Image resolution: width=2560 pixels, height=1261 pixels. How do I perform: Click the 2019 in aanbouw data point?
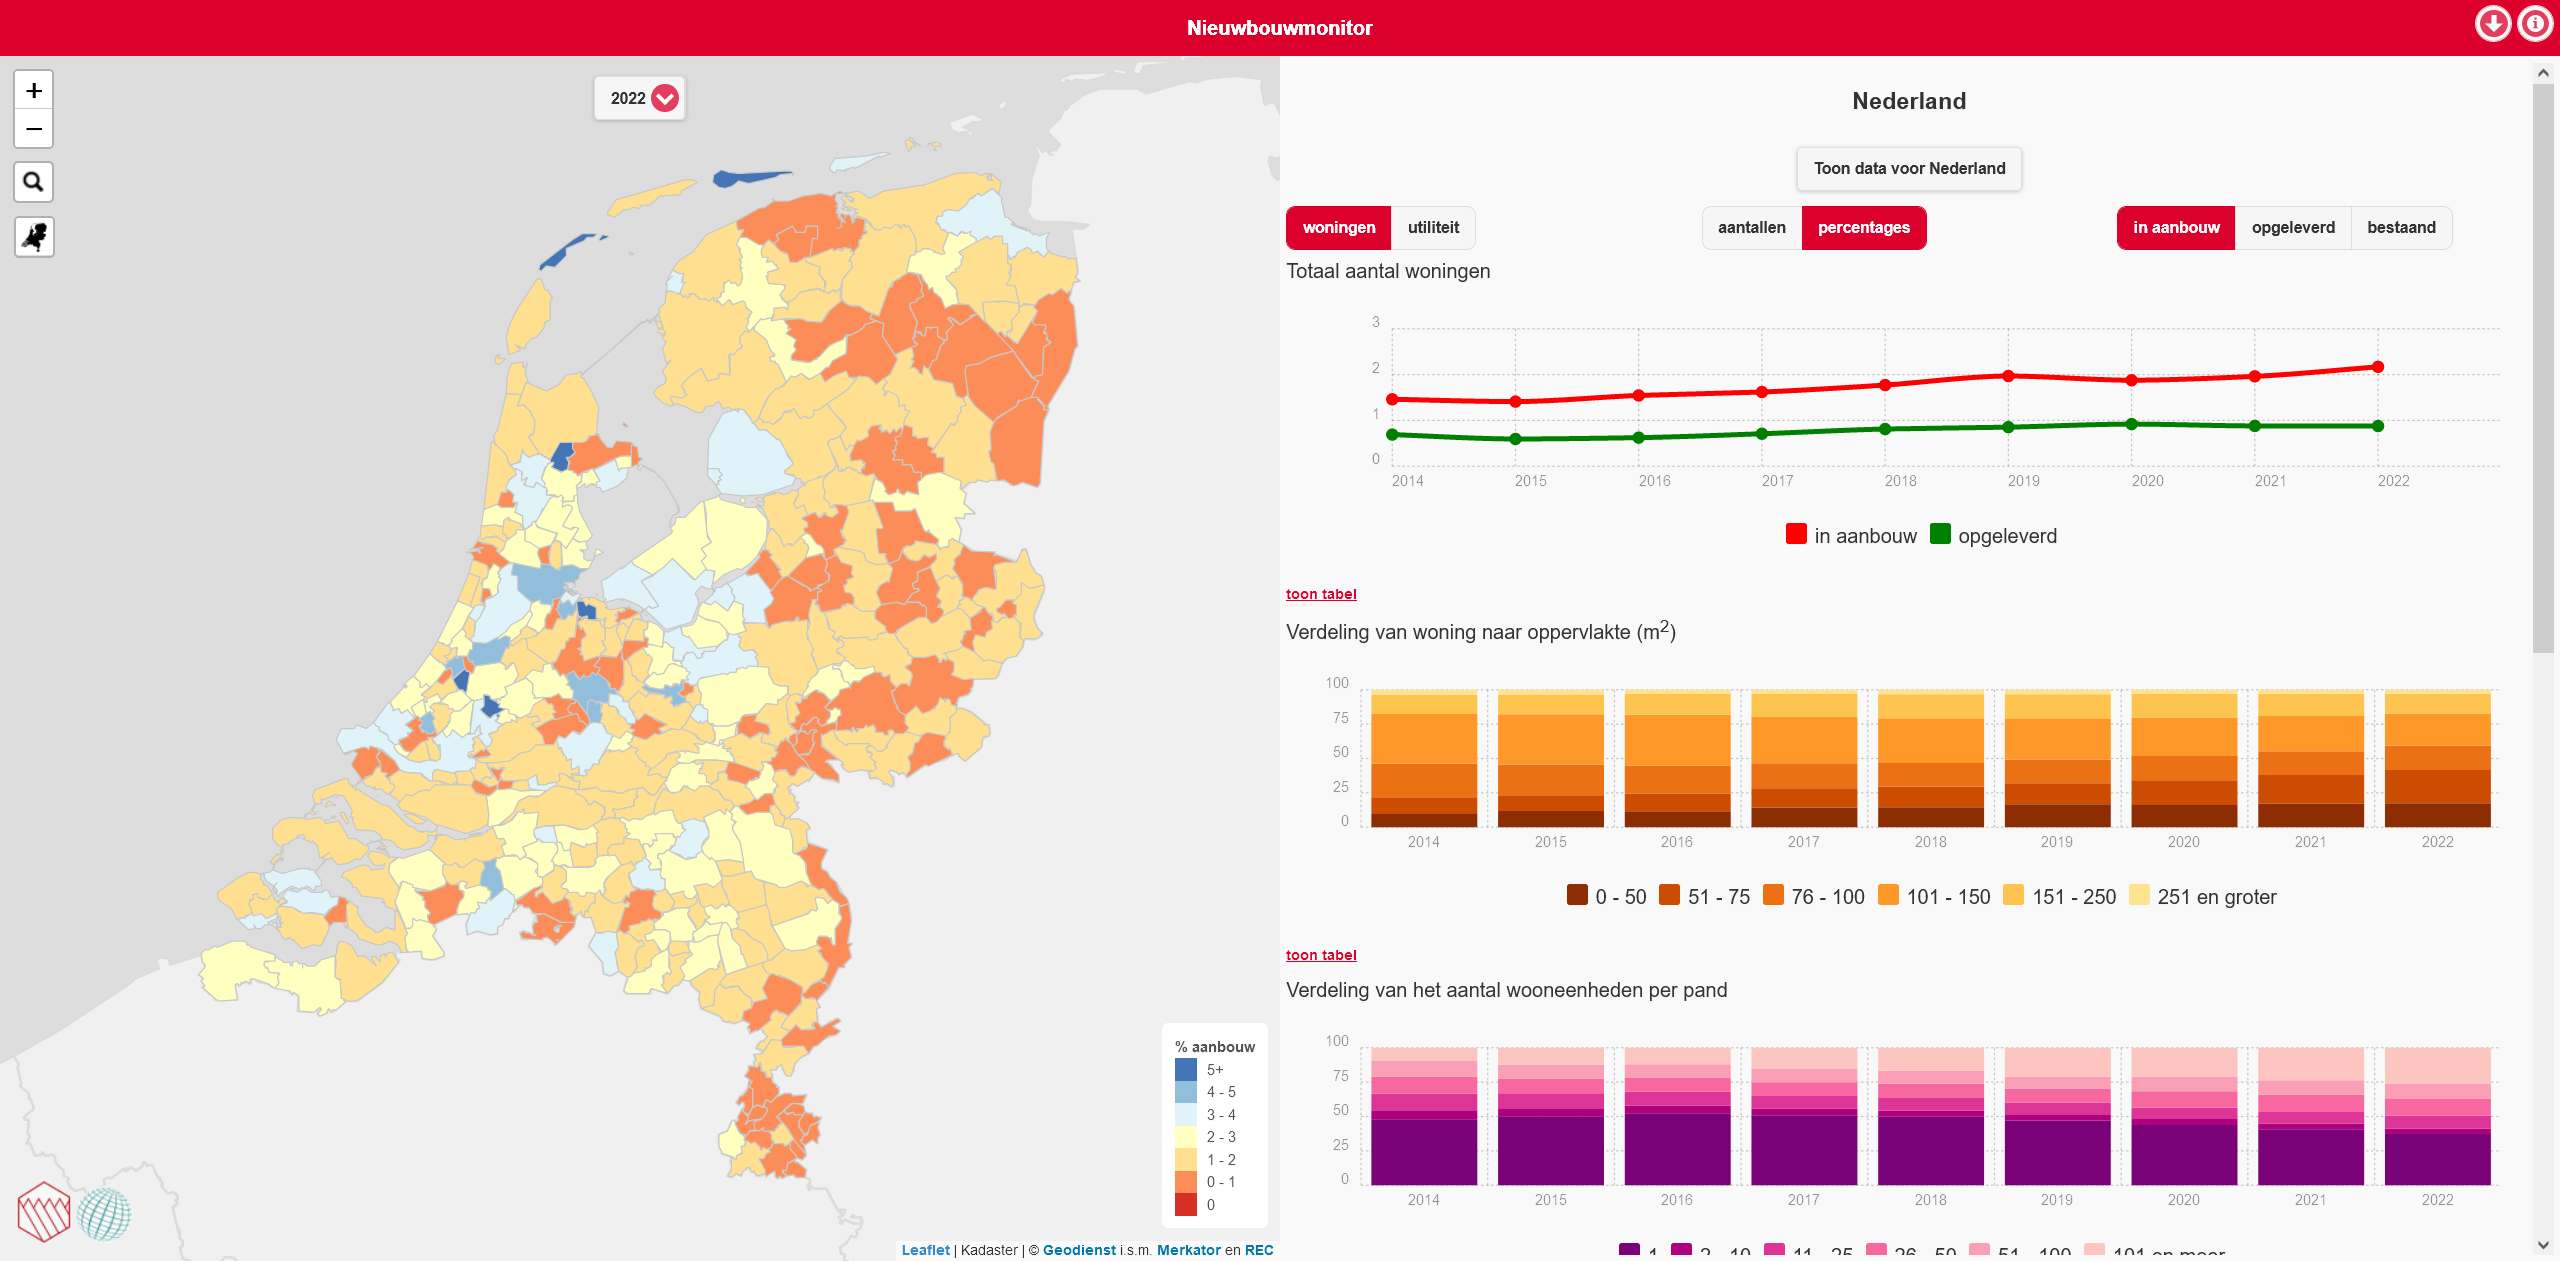(2008, 376)
